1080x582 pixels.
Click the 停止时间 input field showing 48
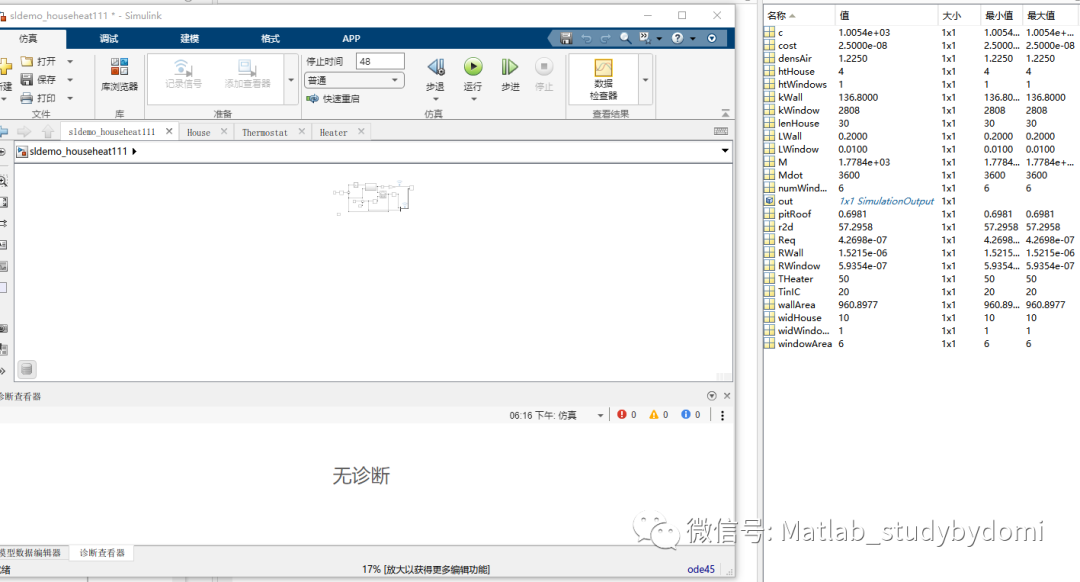(x=380, y=61)
